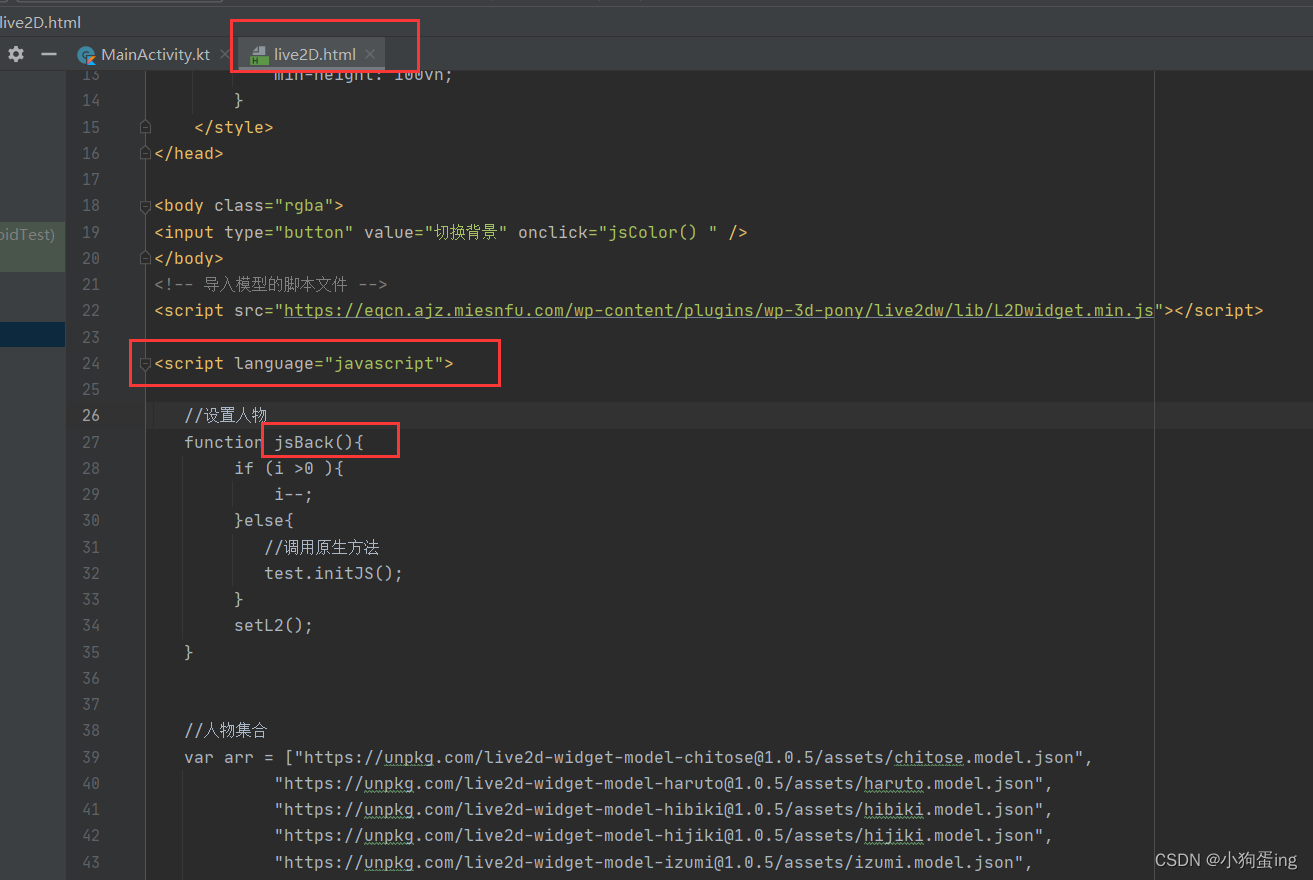1313x880 pixels.
Task: Collapse the fold at the </head> line
Action: click(x=145, y=154)
